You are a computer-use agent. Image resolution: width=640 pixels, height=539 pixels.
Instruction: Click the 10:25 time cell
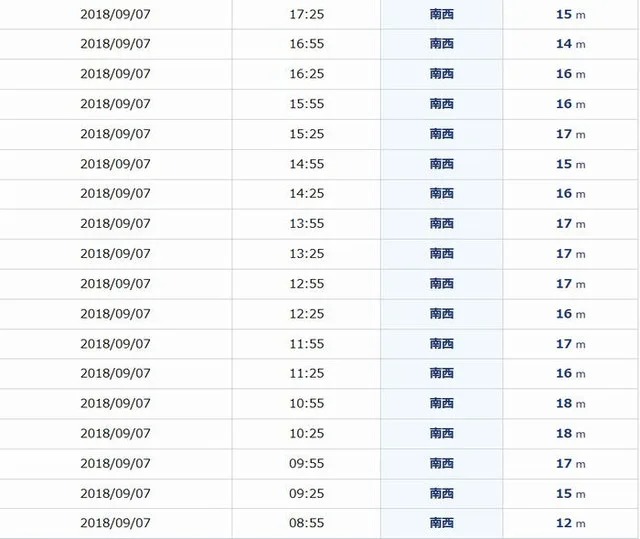click(x=307, y=433)
